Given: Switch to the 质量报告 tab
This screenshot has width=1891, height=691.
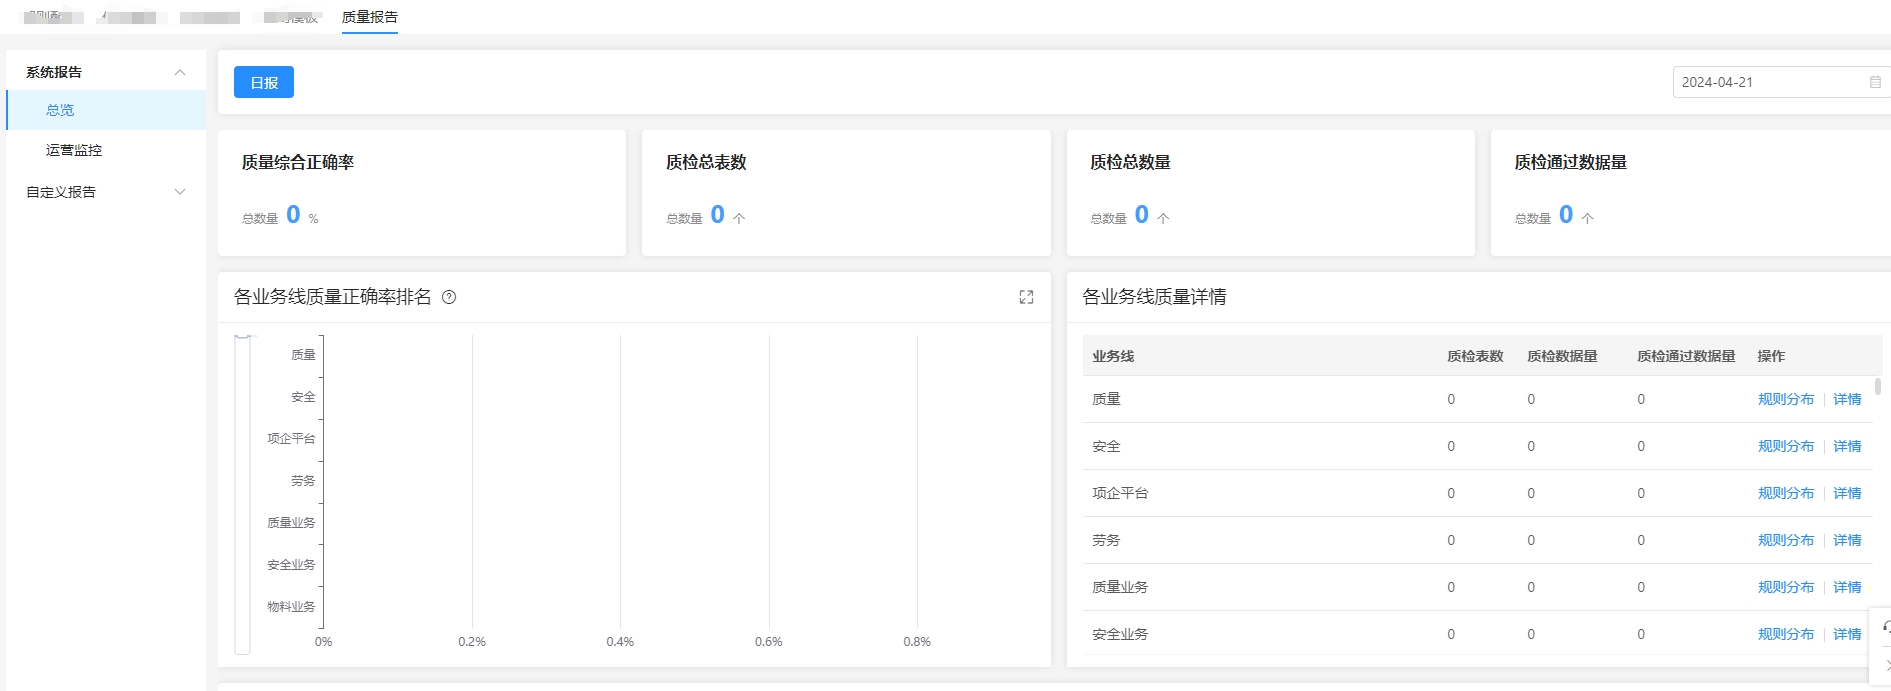Looking at the screenshot, I should (369, 17).
